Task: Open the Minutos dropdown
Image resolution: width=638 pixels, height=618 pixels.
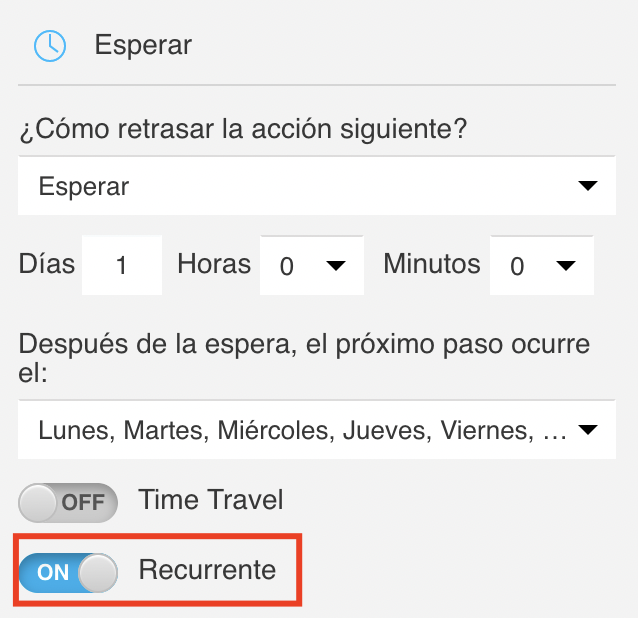Action: click(x=542, y=265)
